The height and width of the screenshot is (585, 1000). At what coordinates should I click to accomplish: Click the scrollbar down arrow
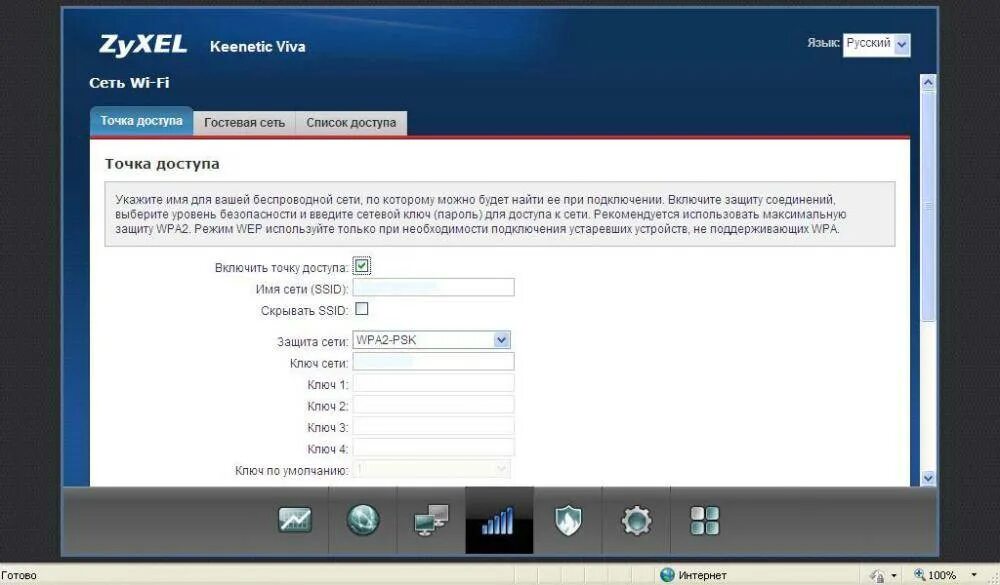click(929, 478)
